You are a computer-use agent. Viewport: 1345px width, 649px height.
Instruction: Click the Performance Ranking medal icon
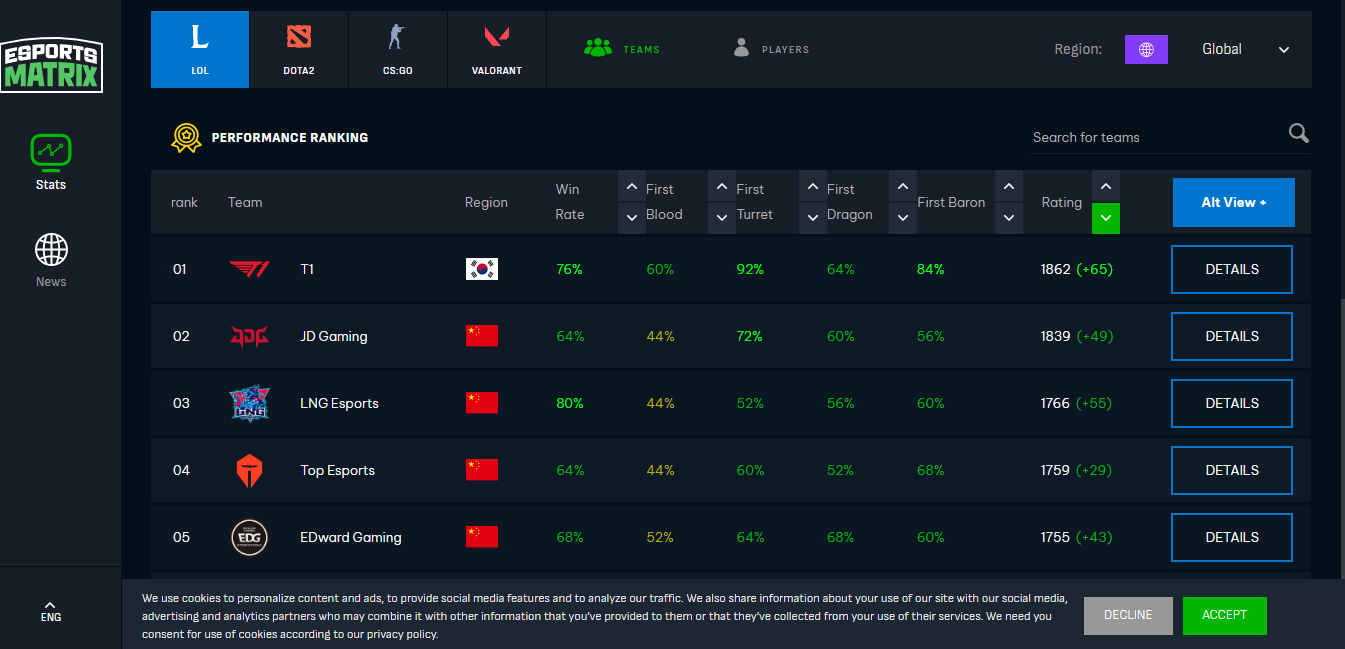click(x=186, y=137)
